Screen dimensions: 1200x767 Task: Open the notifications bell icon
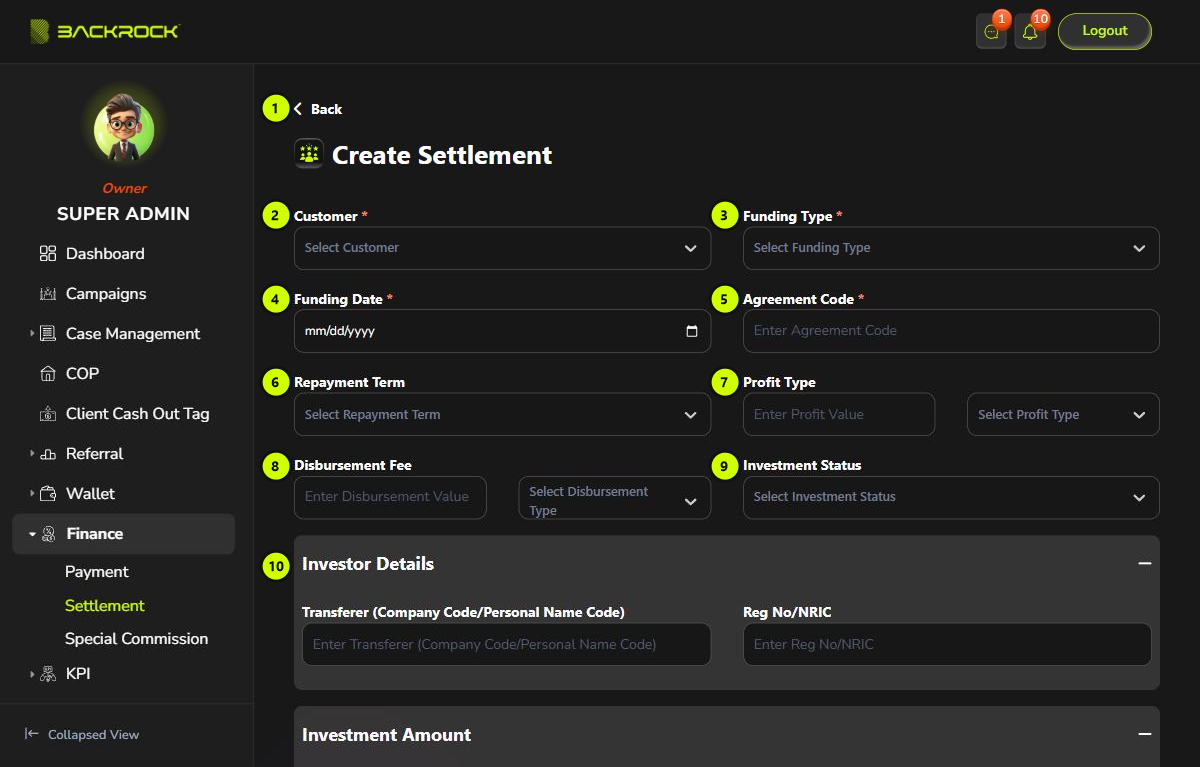[x=1030, y=32]
